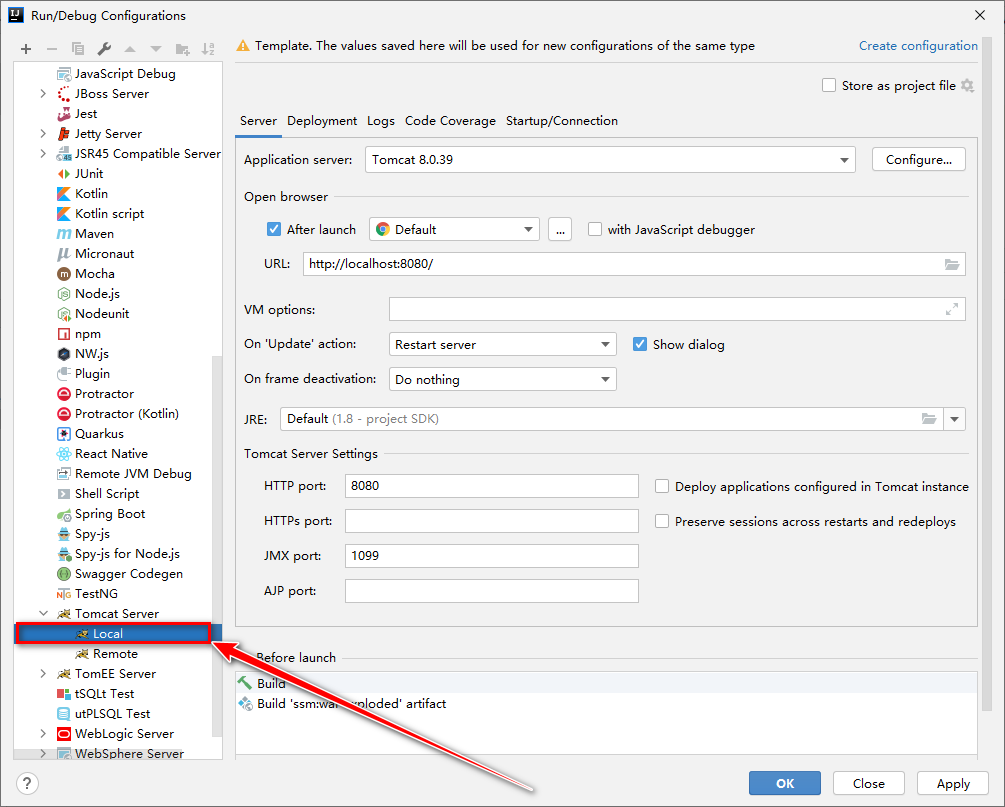Switch to the Logs tab
The image size is (1005, 807).
click(x=381, y=121)
